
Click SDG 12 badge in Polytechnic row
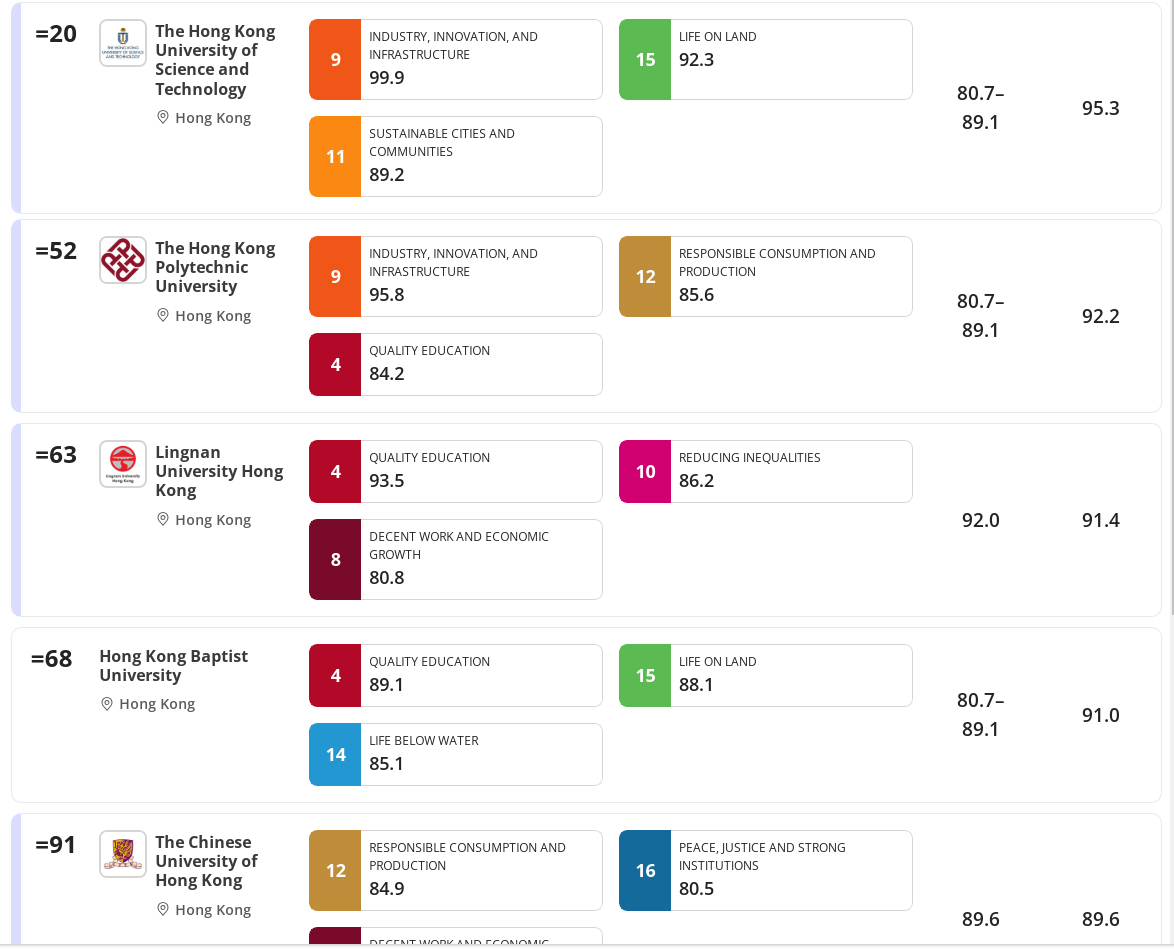[x=645, y=276]
